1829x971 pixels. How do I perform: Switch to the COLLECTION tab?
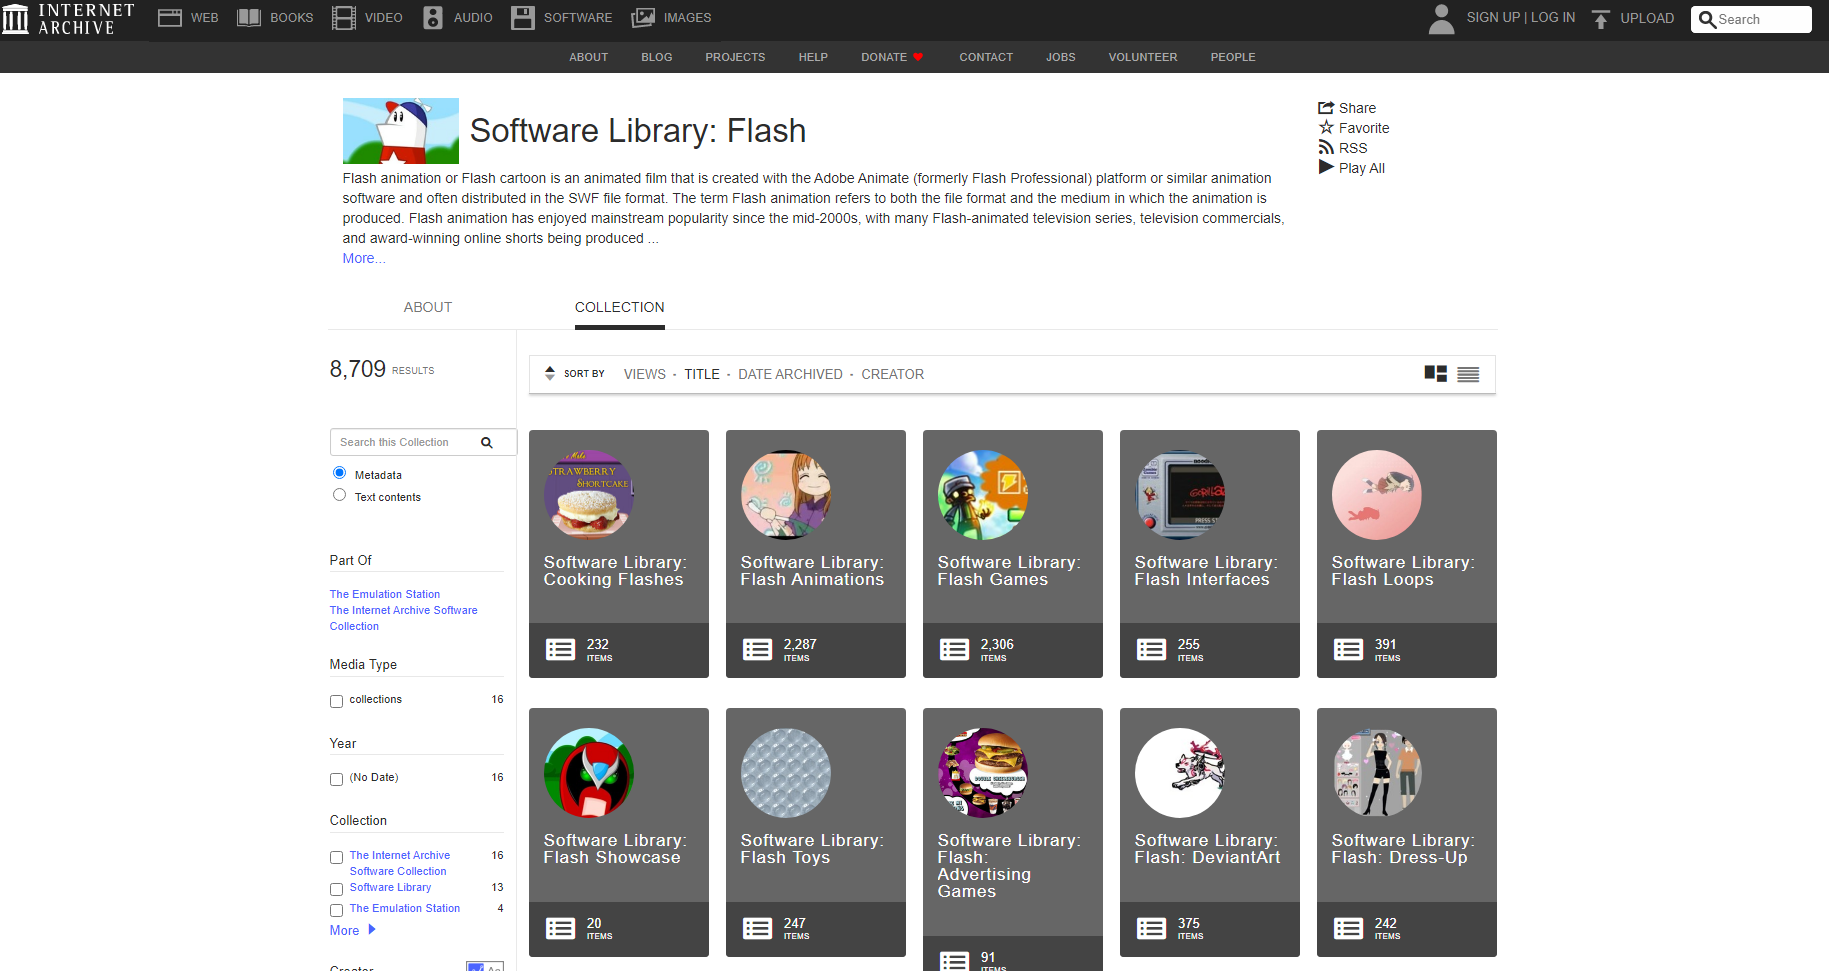coord(620,307)
